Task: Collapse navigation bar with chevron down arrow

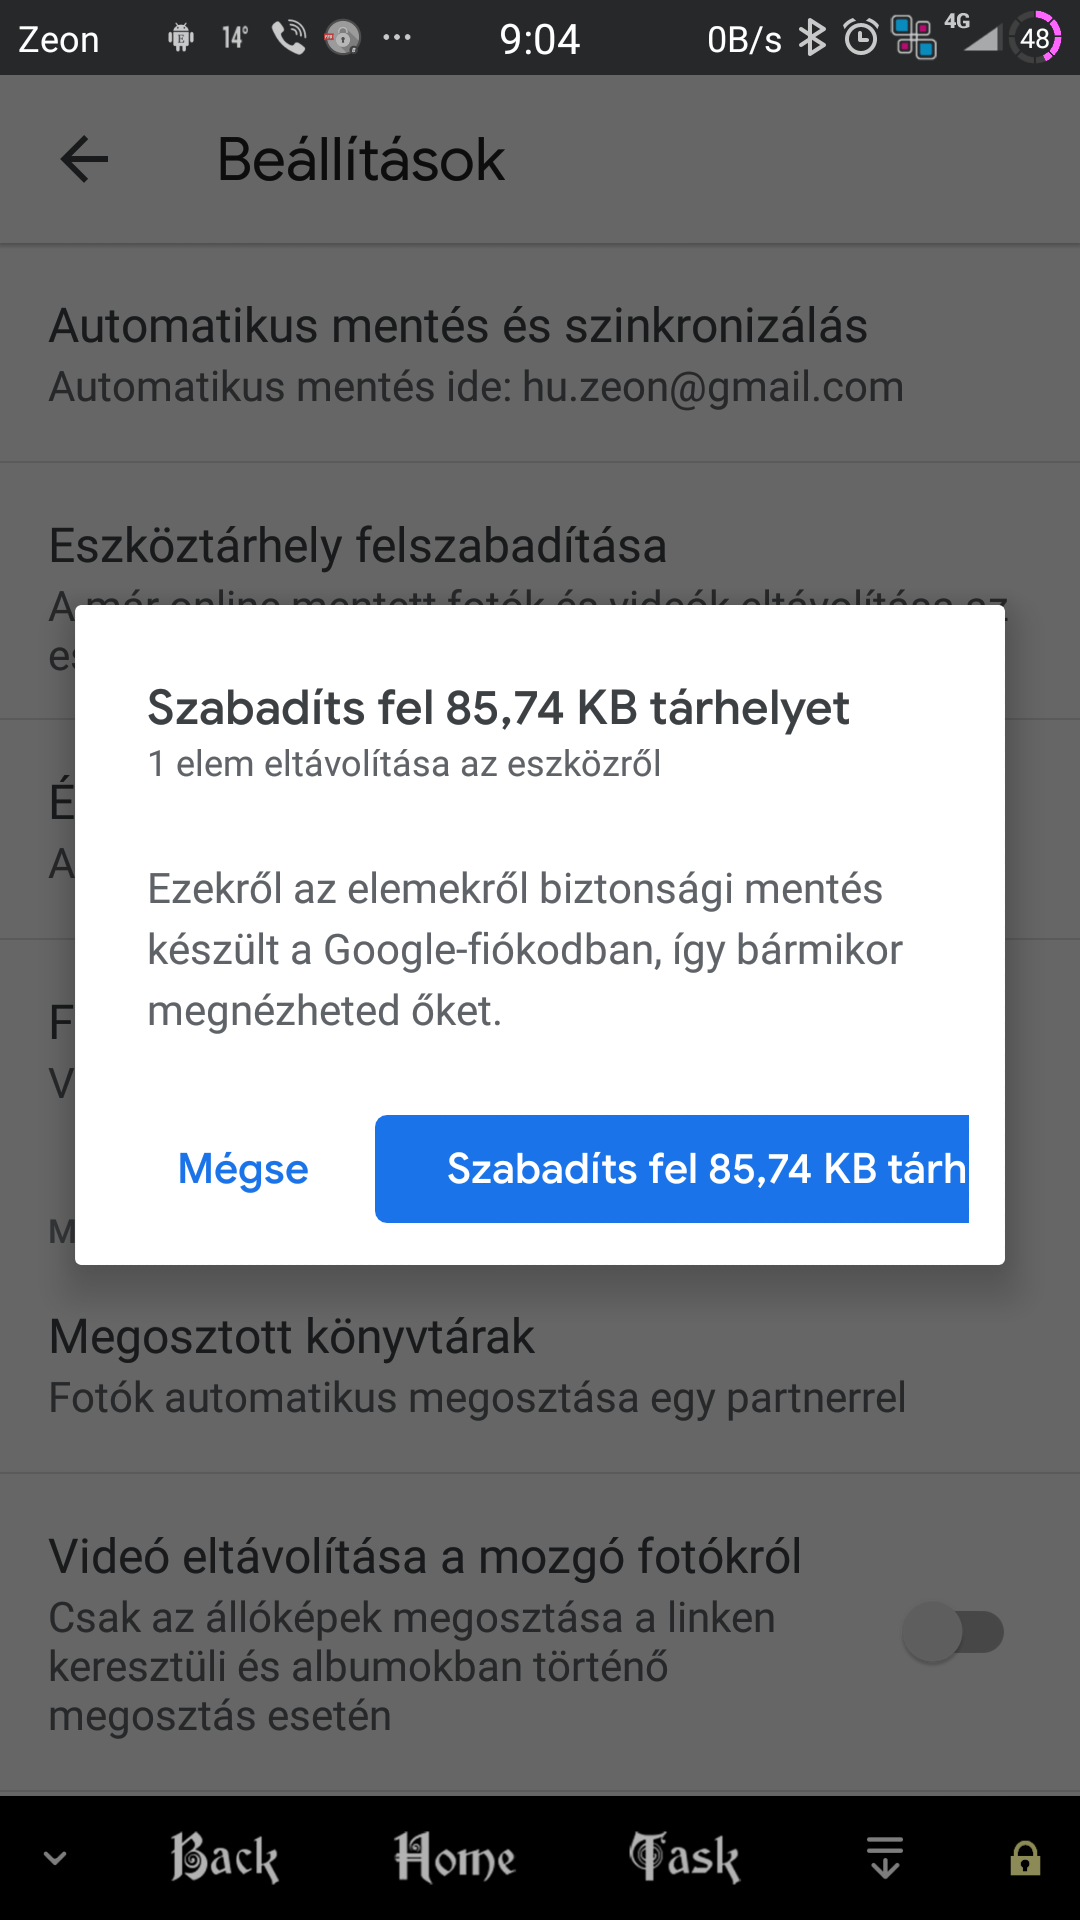Action: coord(56,1859)
